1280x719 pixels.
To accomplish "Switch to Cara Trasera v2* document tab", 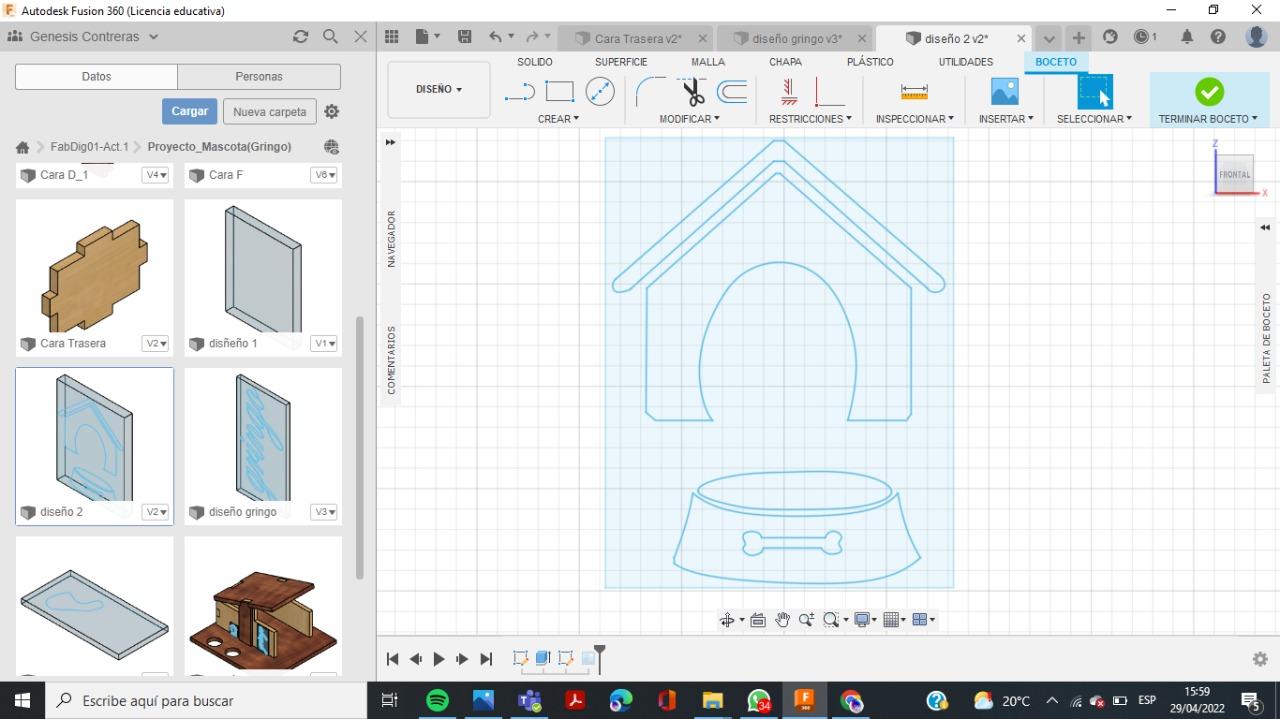I will (x=636, y=38).
